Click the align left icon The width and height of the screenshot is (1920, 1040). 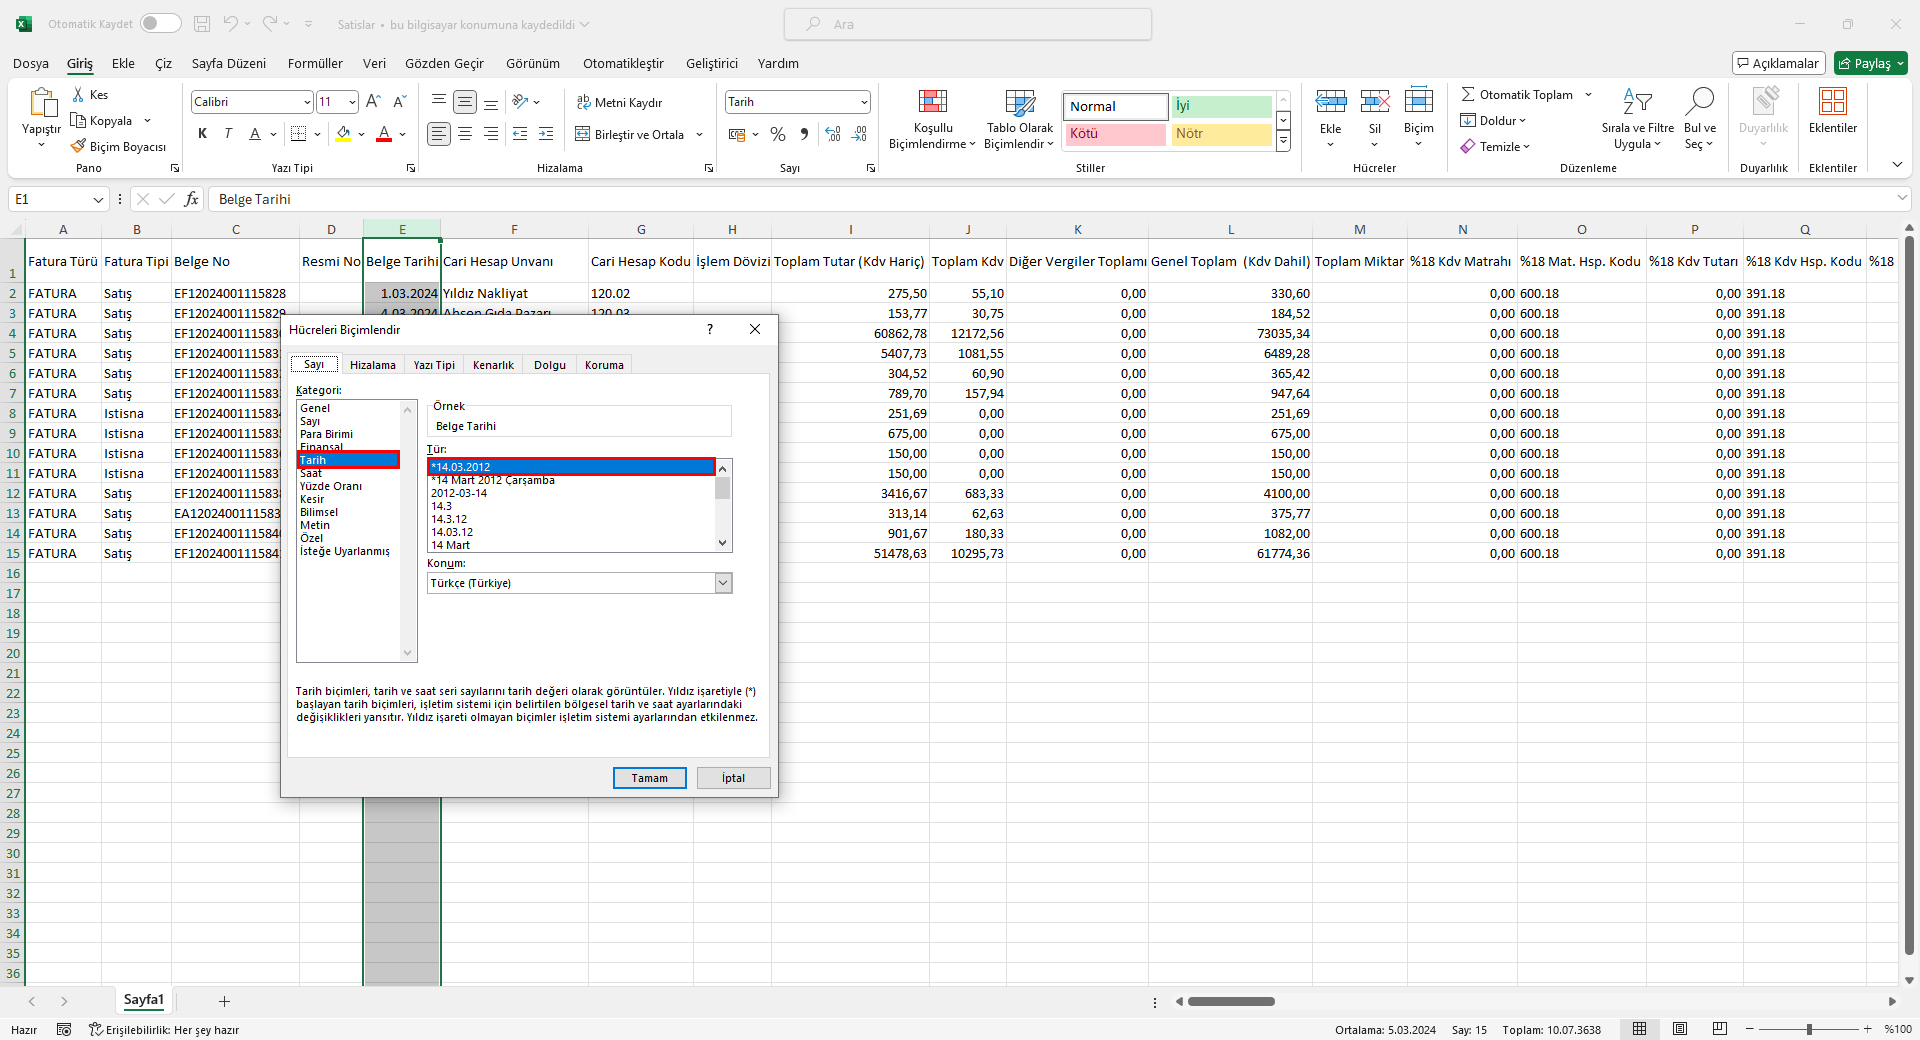pyautogui.click(x=438, y=133)
